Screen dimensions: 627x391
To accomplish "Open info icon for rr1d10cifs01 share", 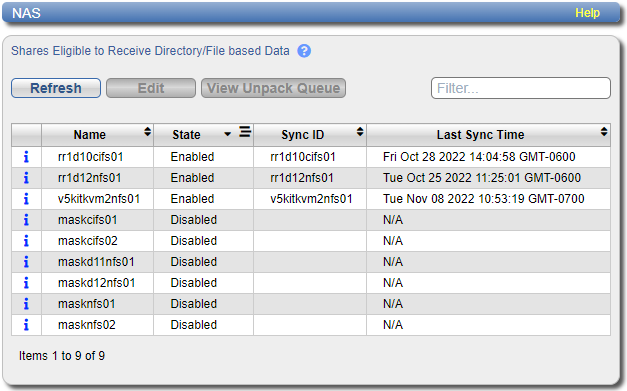I will (26, 157).
